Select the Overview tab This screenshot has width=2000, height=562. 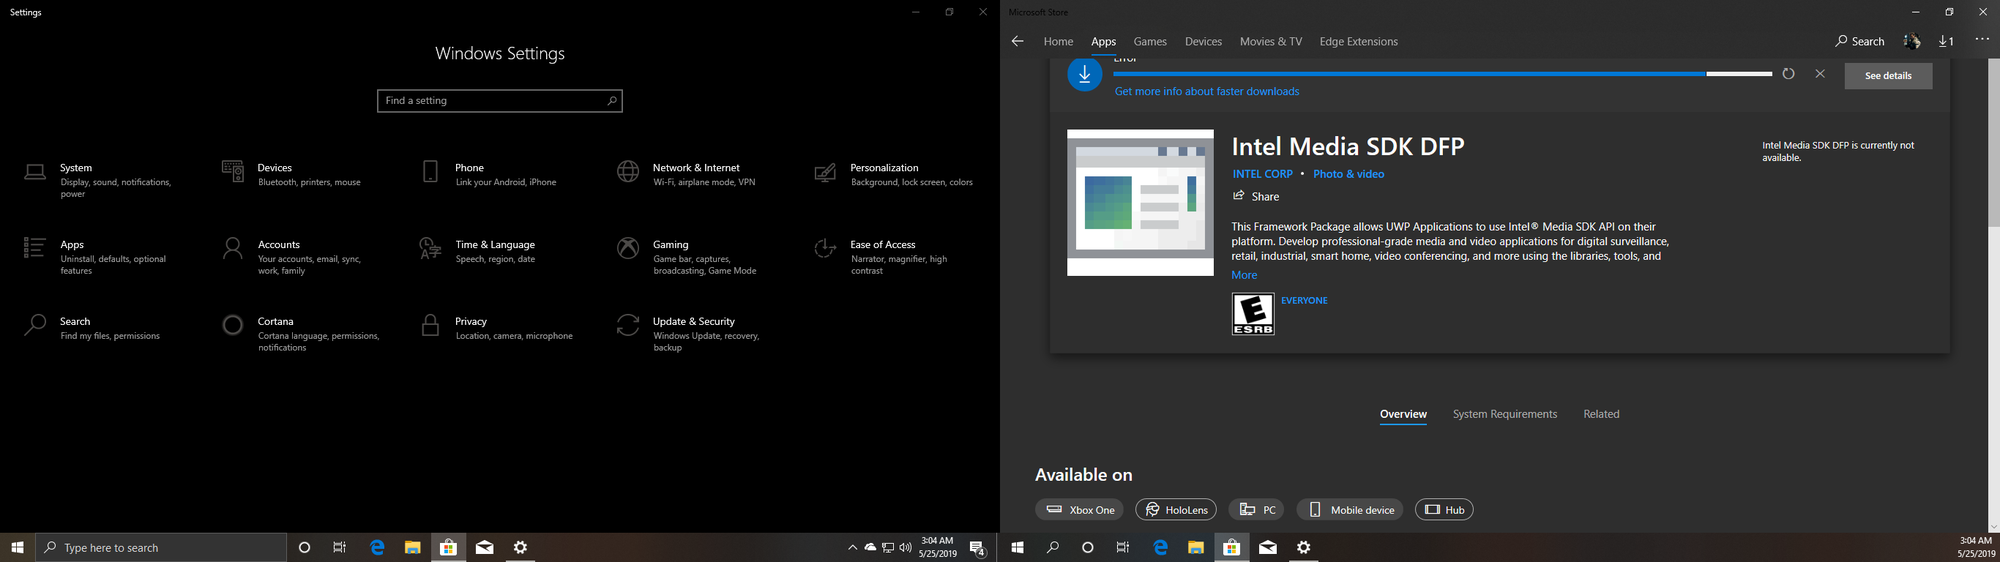[1403, 414]
